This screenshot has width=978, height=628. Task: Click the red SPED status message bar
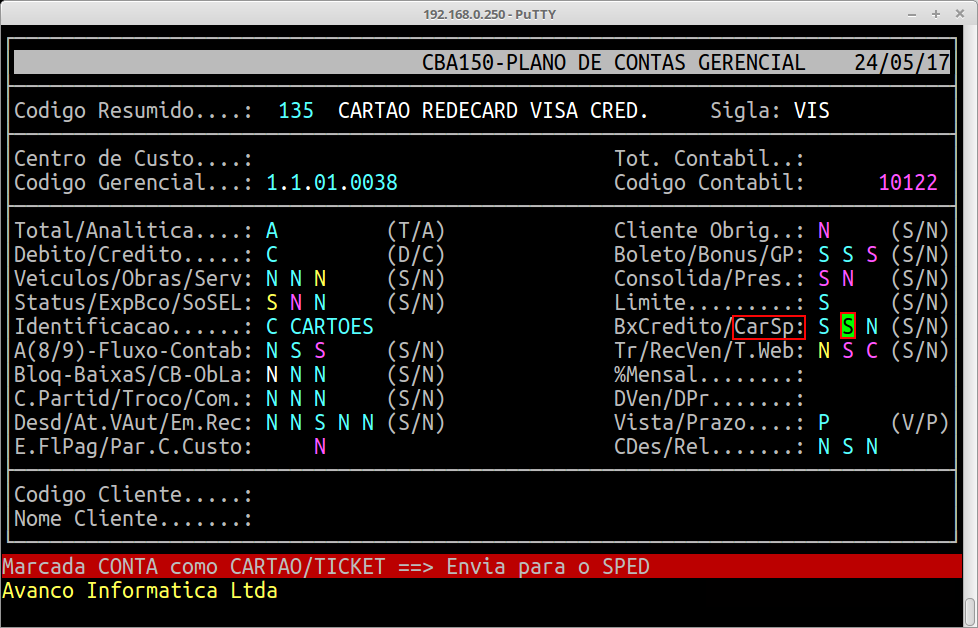coord(480,567)
